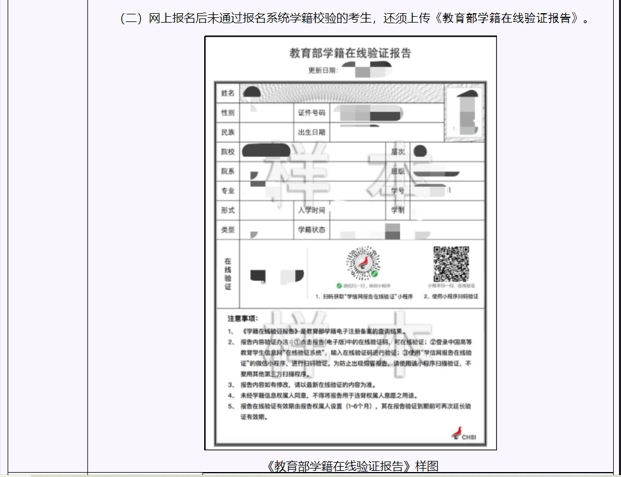
Task: Click note 5 about 报告在线验证有效期
Action: (x=349, y=412)
